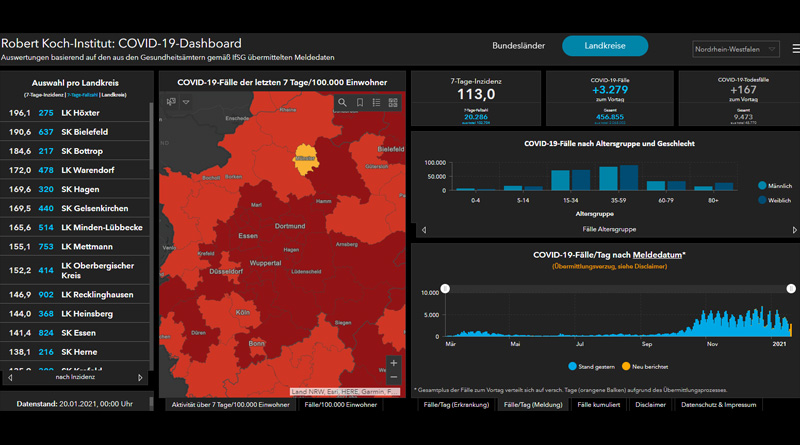Select SK Hagen in the district list
Image resolution: width=800 pixels, height=445 pixels.
tap(75, 189)
